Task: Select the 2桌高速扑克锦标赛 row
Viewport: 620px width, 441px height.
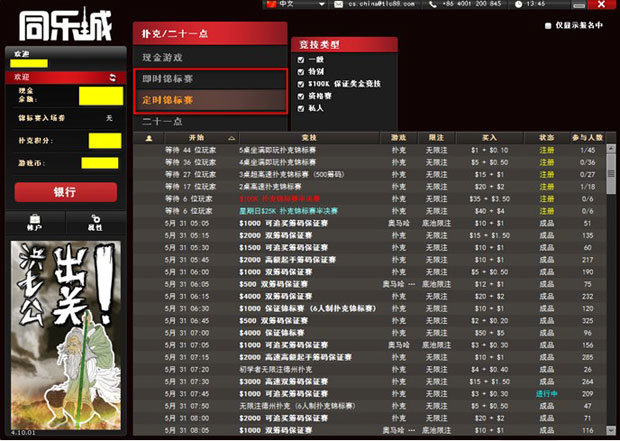Action: pyautogui.click(x=369, y=187)
